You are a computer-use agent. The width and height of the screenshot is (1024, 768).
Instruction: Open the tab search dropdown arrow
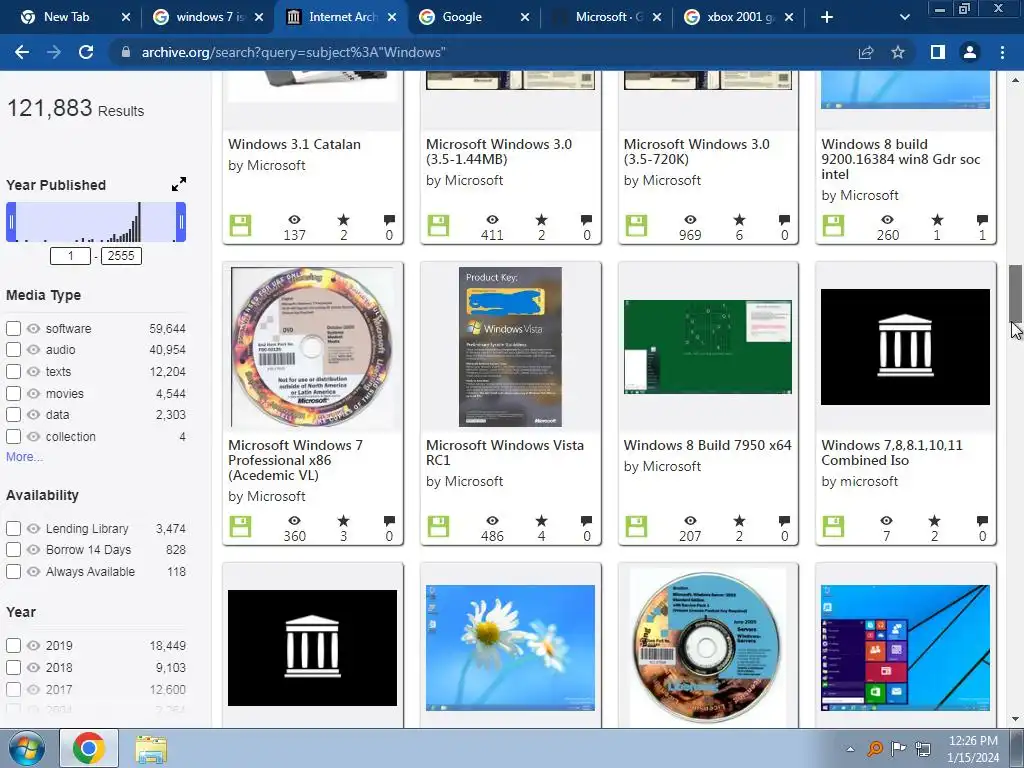click(904, 17)
